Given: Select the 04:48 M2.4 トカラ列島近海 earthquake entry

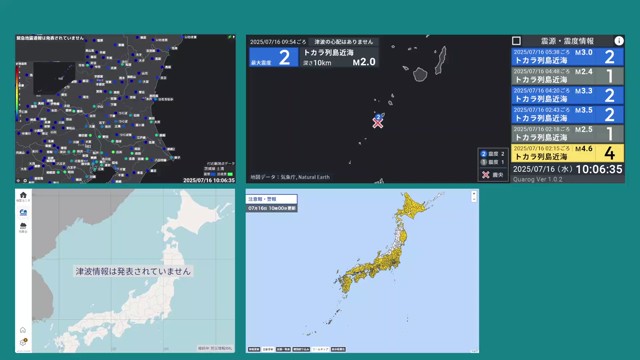Looking at the screenshot, I should [x=567, y=76].
